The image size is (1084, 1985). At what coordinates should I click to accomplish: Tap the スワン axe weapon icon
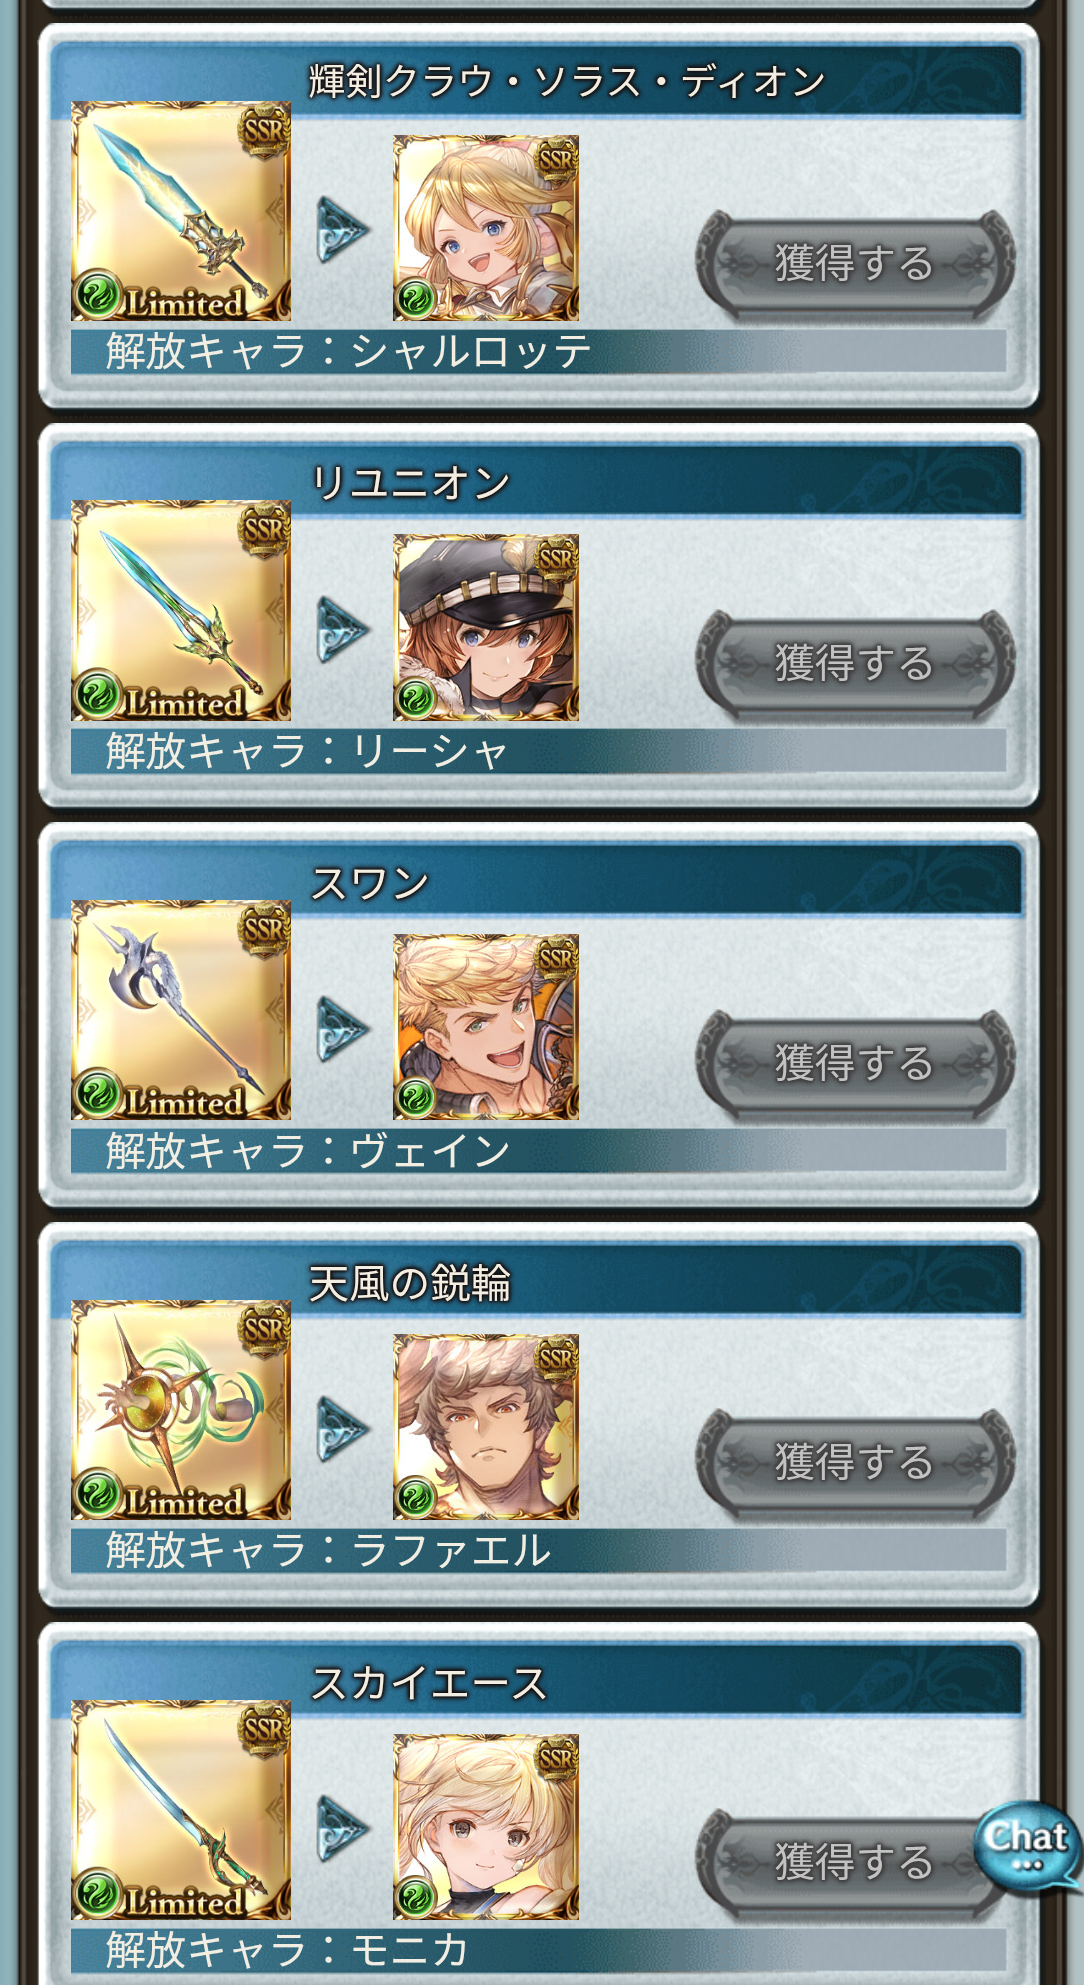pyautogui.click(x=181, y=1010)
